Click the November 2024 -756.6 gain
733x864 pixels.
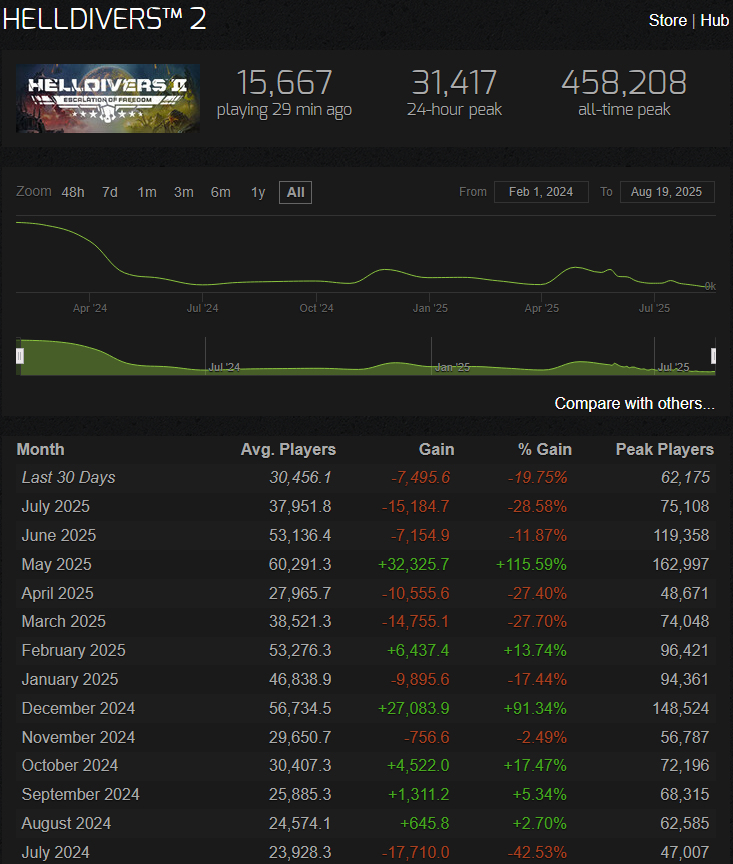pyautogui.click(x=427, y=737)
